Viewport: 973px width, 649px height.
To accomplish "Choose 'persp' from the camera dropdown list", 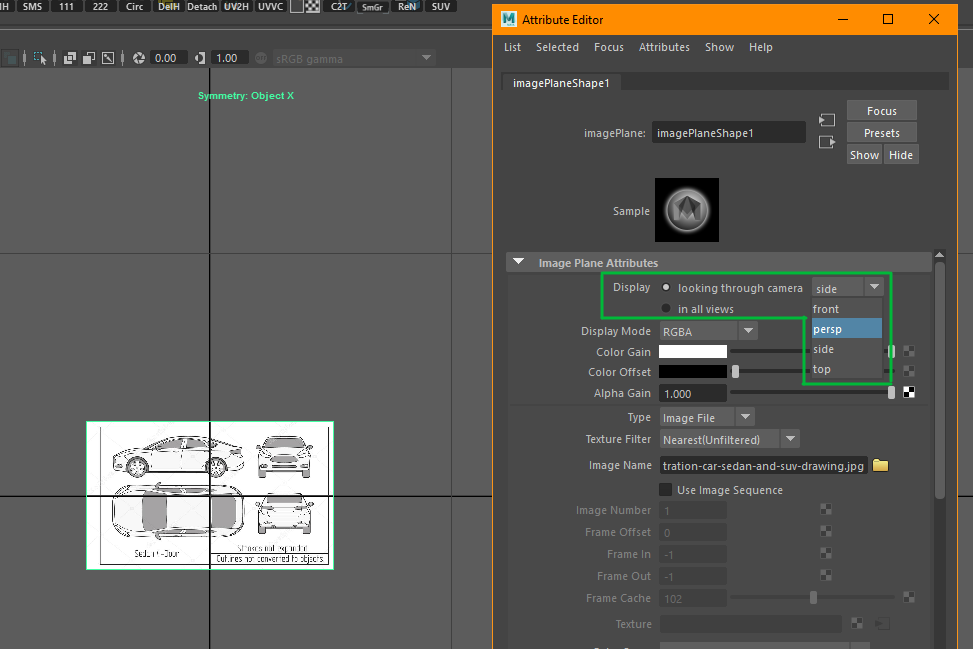I will click(845, 329).
